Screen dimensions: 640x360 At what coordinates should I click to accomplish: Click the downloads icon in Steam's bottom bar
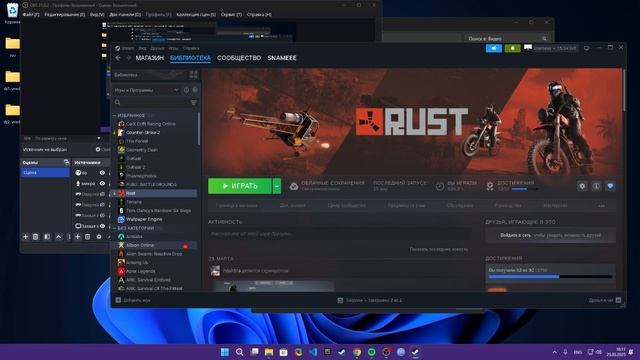point(340,300)
